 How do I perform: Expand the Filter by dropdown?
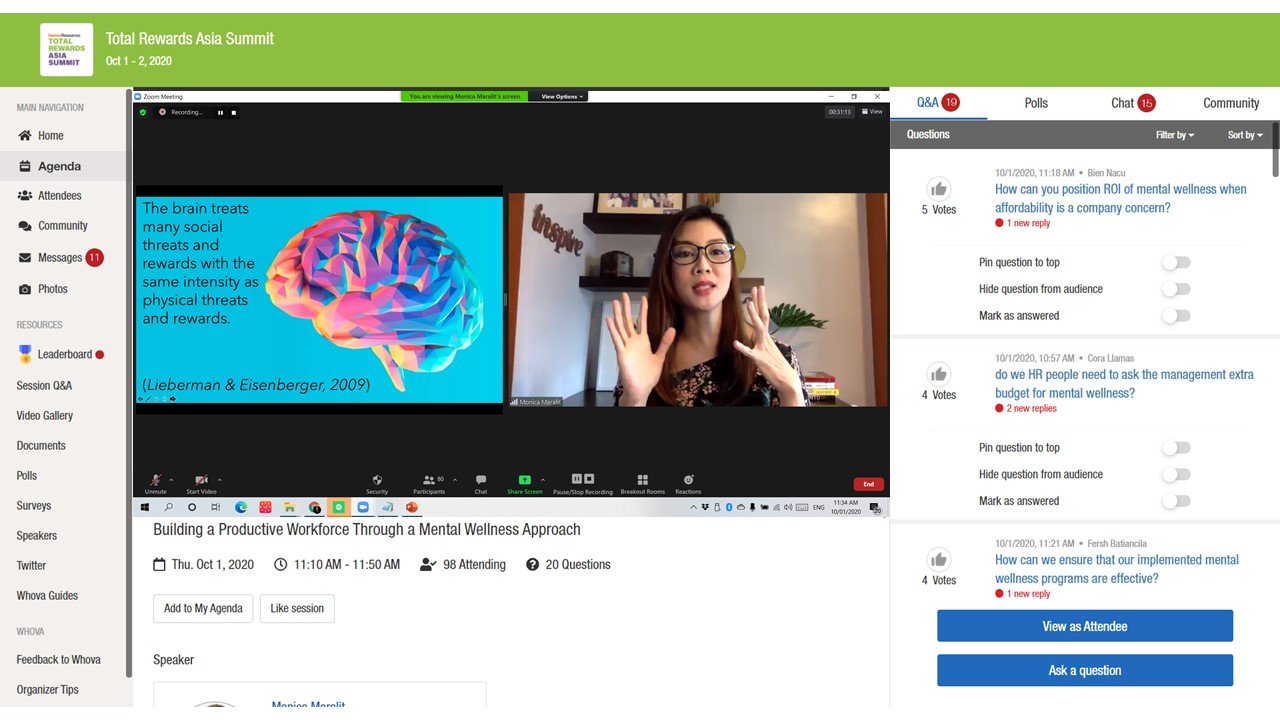coord(1175,135)
